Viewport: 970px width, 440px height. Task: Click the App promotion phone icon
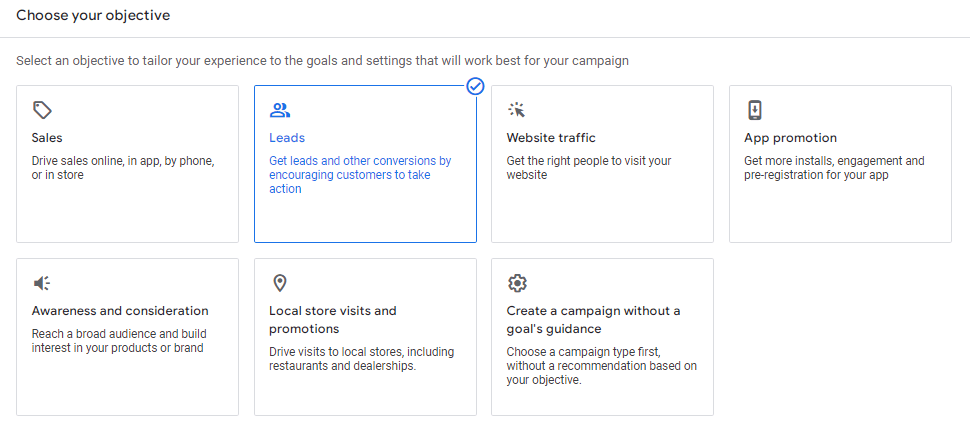[x=754, y=110]
